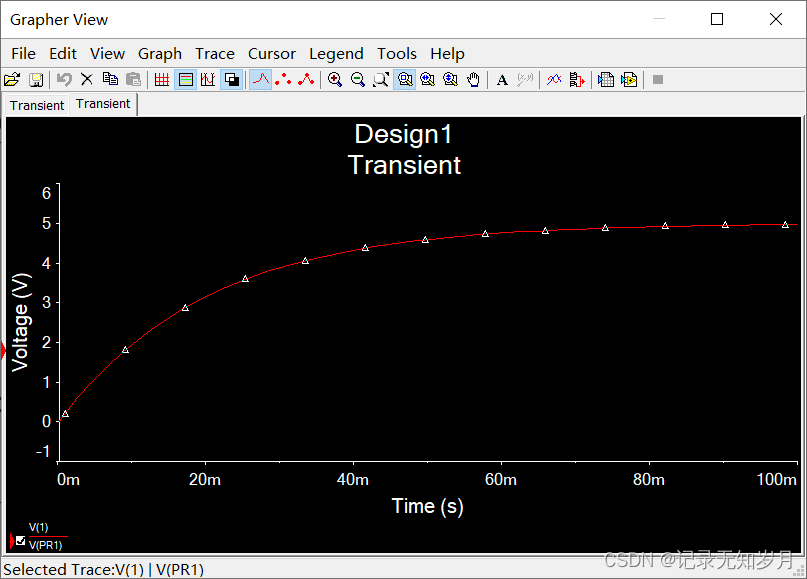Image resolution: width=807 pixels, height=579 pixels.
Task: Click the Save floppy-disk icon
Action: pyautogui.click(x=36, y=80)
